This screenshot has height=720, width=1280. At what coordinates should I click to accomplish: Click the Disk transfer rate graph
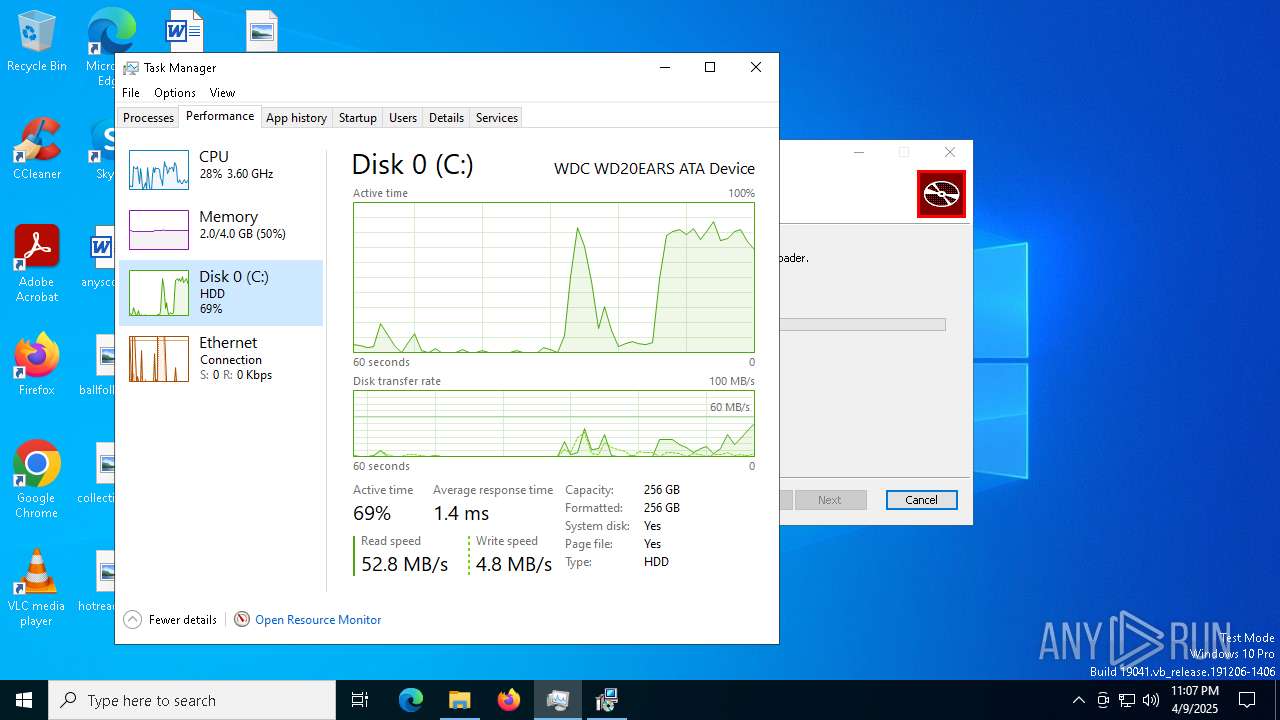554,423
